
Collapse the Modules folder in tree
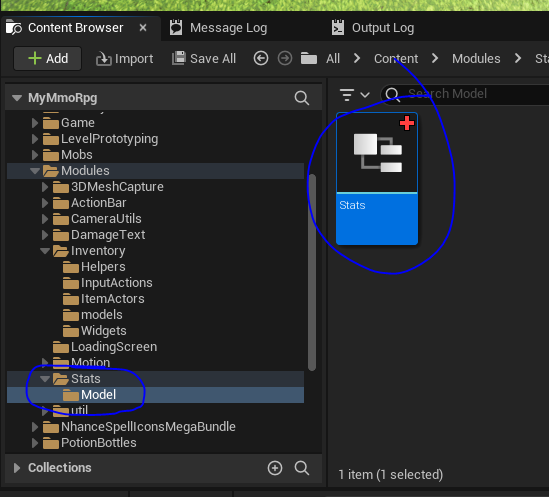click(35, 171)
